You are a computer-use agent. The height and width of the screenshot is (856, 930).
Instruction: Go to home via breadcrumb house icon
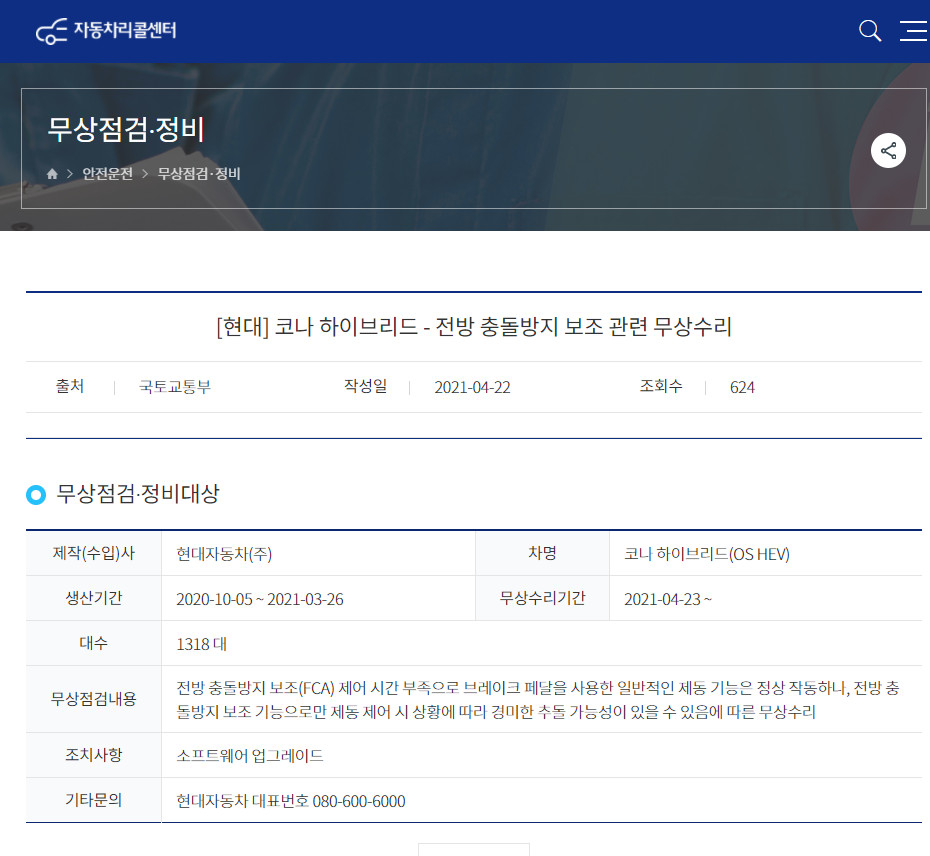coord(52,174)
